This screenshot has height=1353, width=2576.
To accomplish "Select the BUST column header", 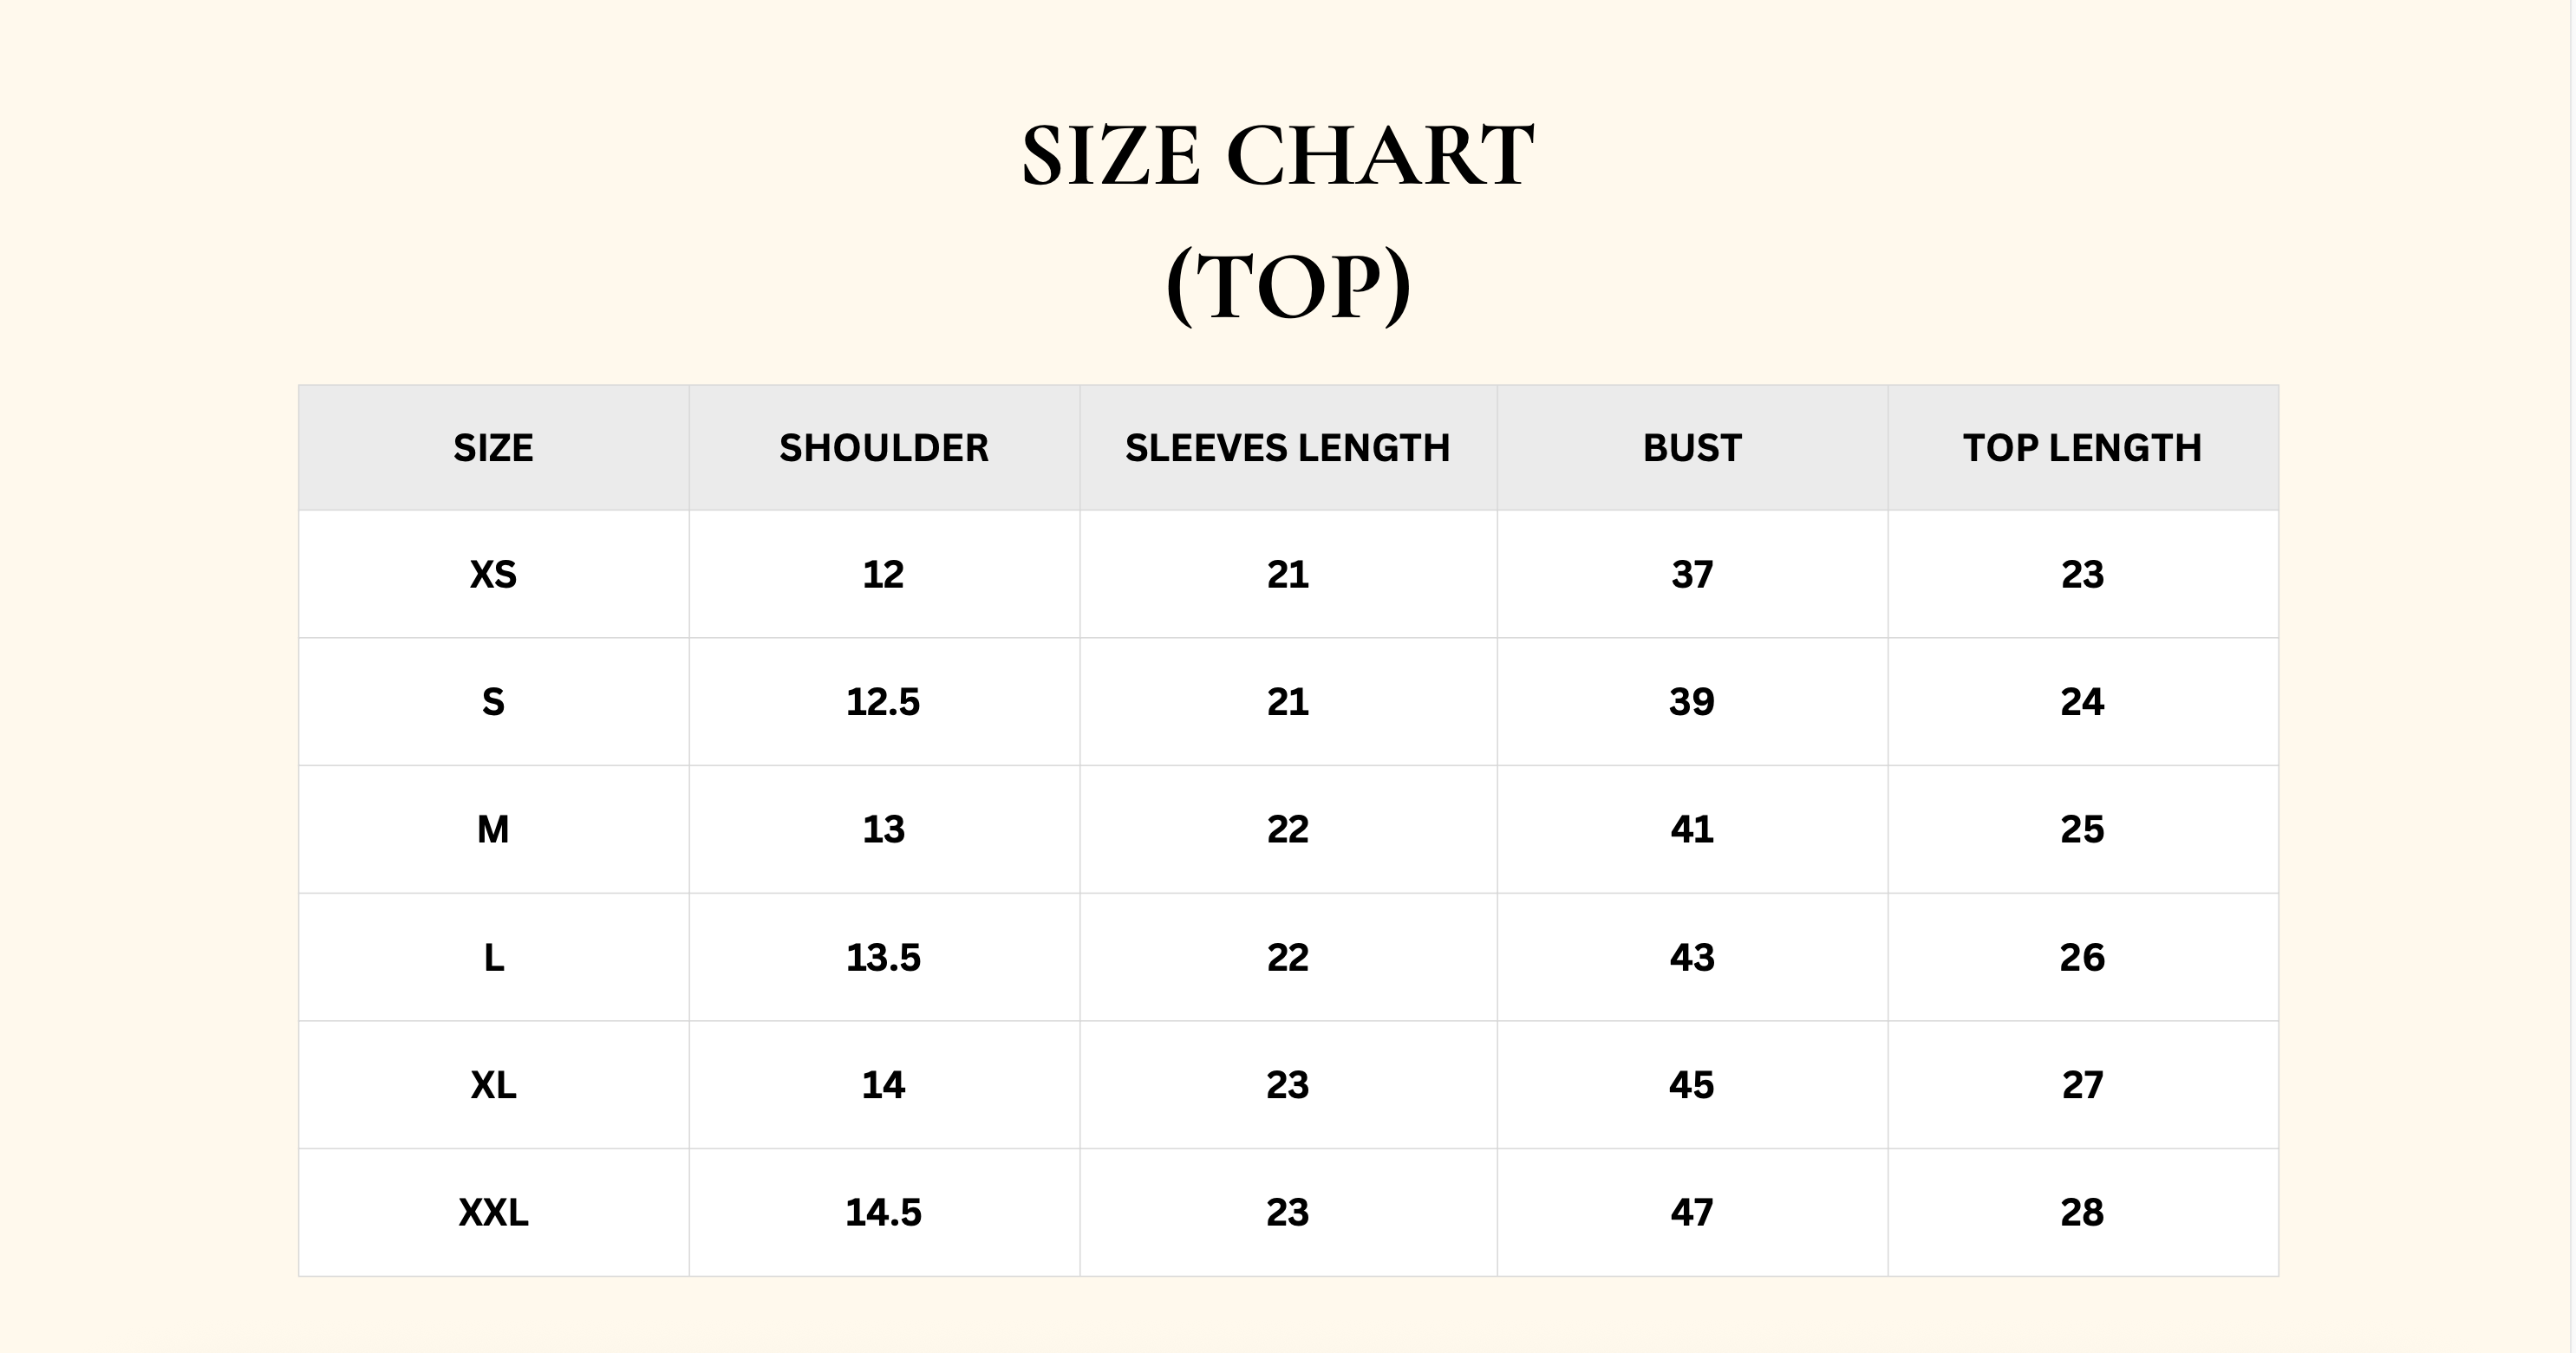I will click(1692, 448).
